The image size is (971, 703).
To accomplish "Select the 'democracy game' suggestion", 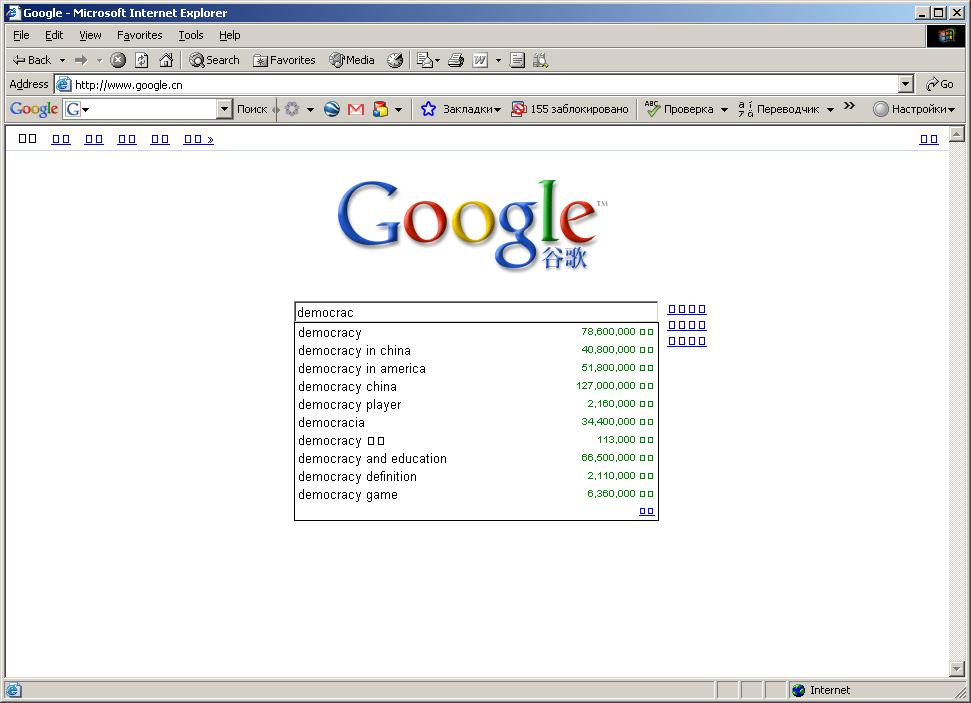I will click(476, 494).
